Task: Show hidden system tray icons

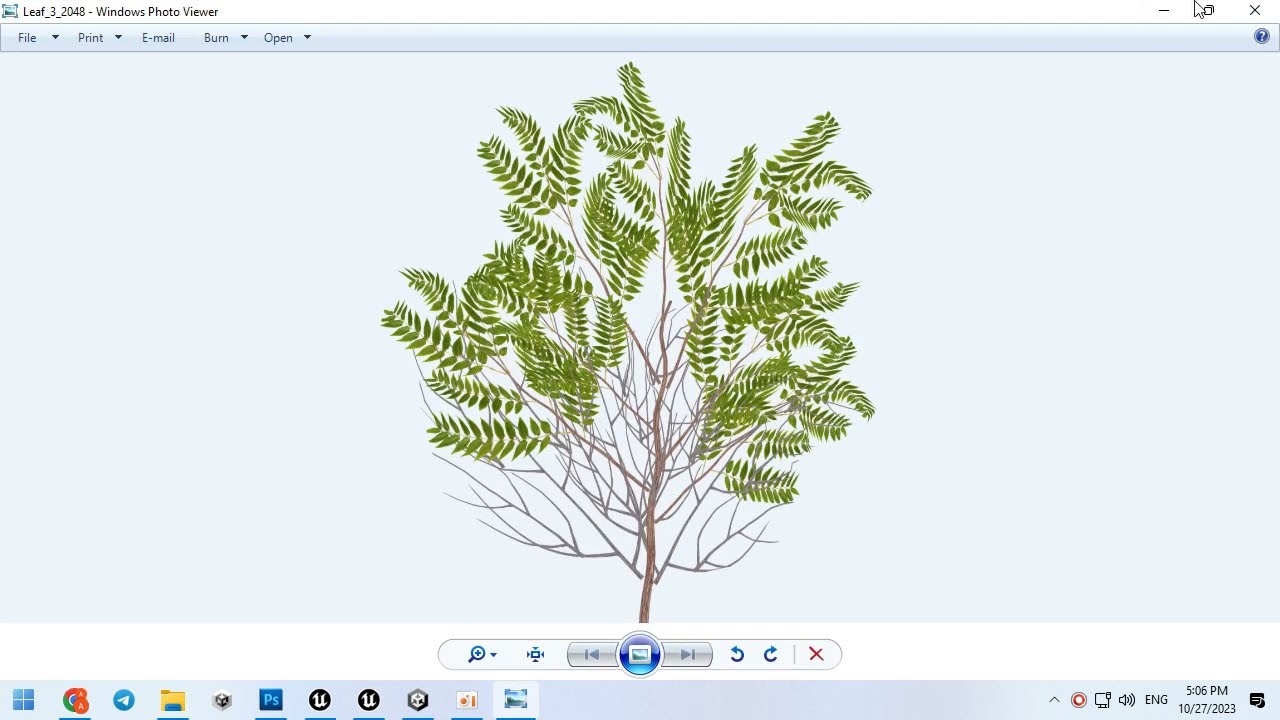Action: point(1054,700)
